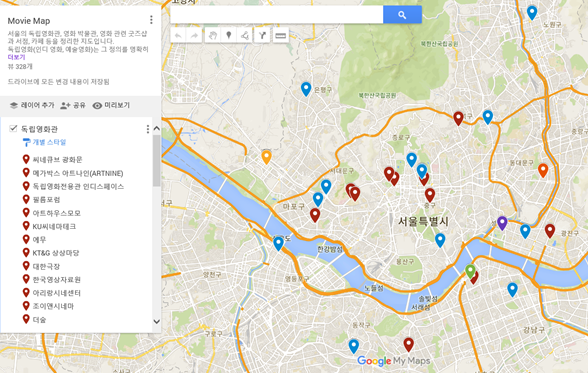Image resolution: width=588 pixels, height=373 pixels.
Task: Select the add directions tool
Action: coord(262,36)
